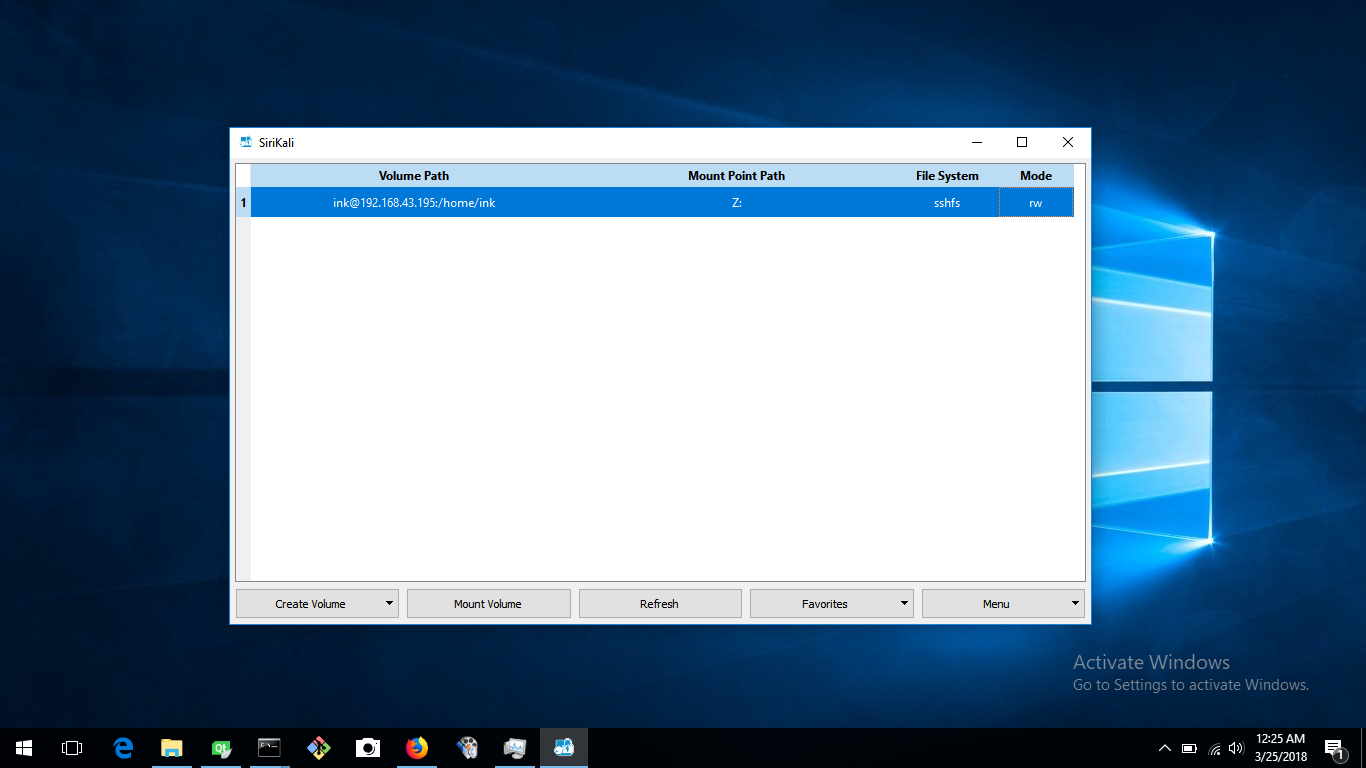1366x768 pixels.
Task: Open the Camera app in the taskbar
Action: (368, 747)
